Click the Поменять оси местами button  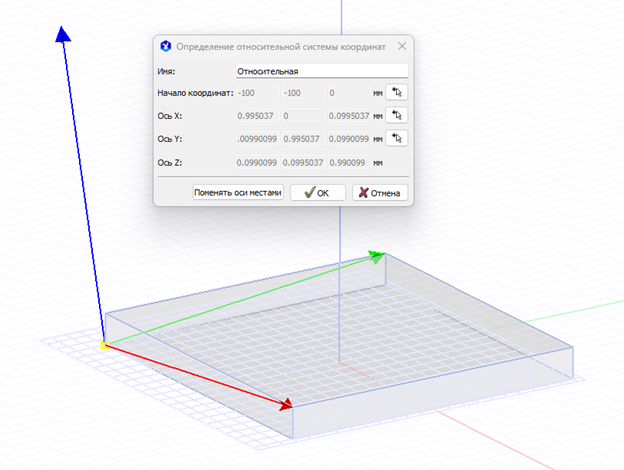tap(238, 193)
